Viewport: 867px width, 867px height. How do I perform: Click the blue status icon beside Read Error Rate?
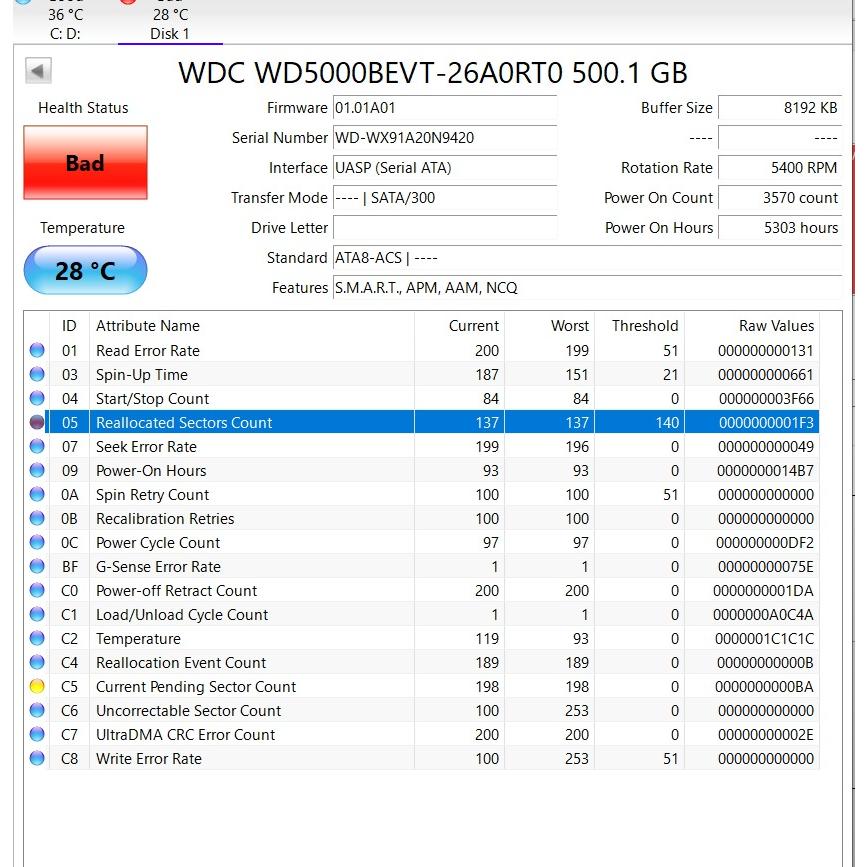(37, 351)
